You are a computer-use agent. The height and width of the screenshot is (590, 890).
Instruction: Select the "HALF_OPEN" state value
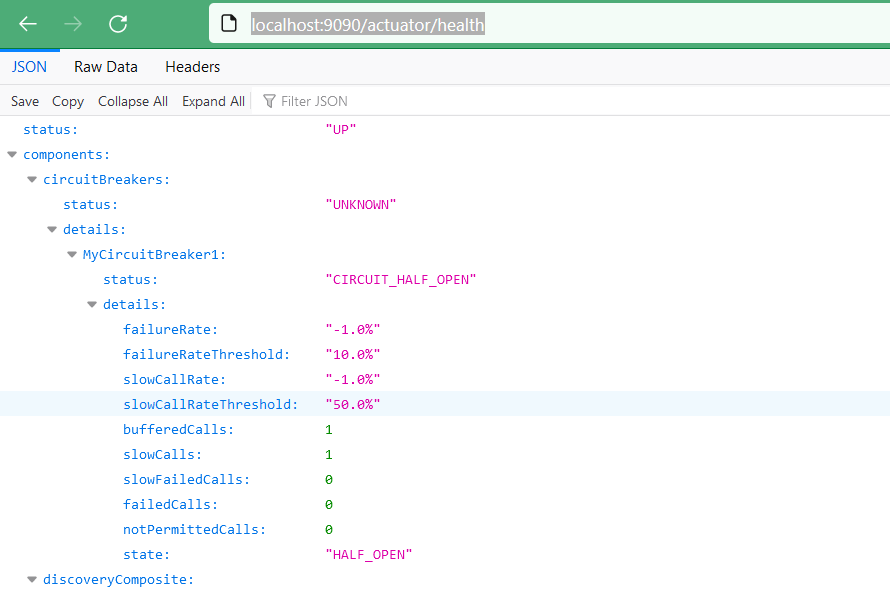point(369,554)
